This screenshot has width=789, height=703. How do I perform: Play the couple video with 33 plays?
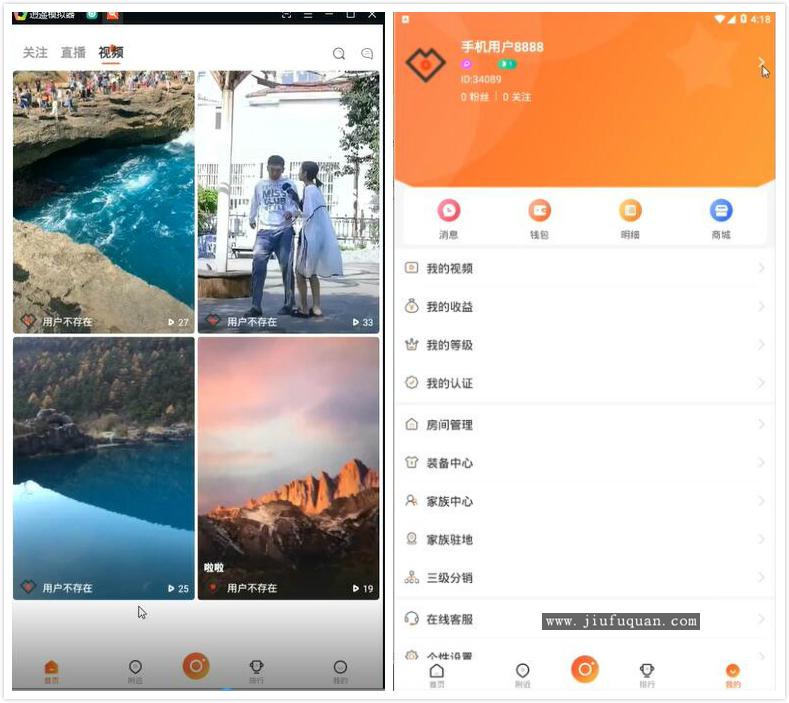tap(288, 202)
